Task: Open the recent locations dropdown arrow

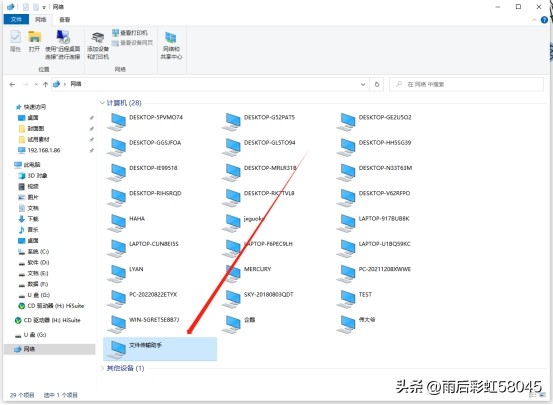Action: click(x=36, y=84)
